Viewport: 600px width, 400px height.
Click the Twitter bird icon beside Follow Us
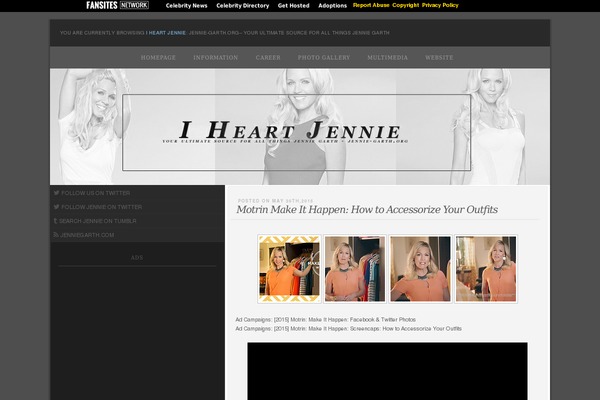pyautogui.click(x=57, y=193)
